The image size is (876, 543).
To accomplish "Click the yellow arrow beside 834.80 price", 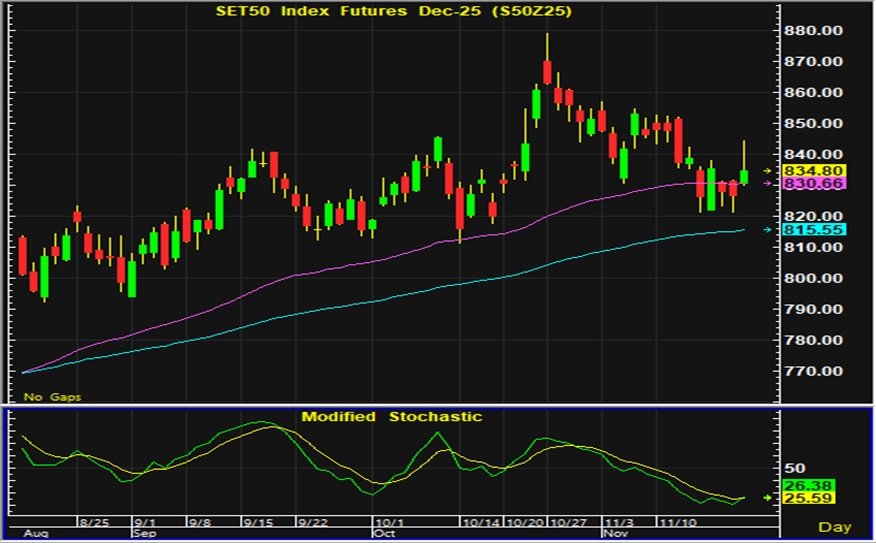I will tap(767, 171).
